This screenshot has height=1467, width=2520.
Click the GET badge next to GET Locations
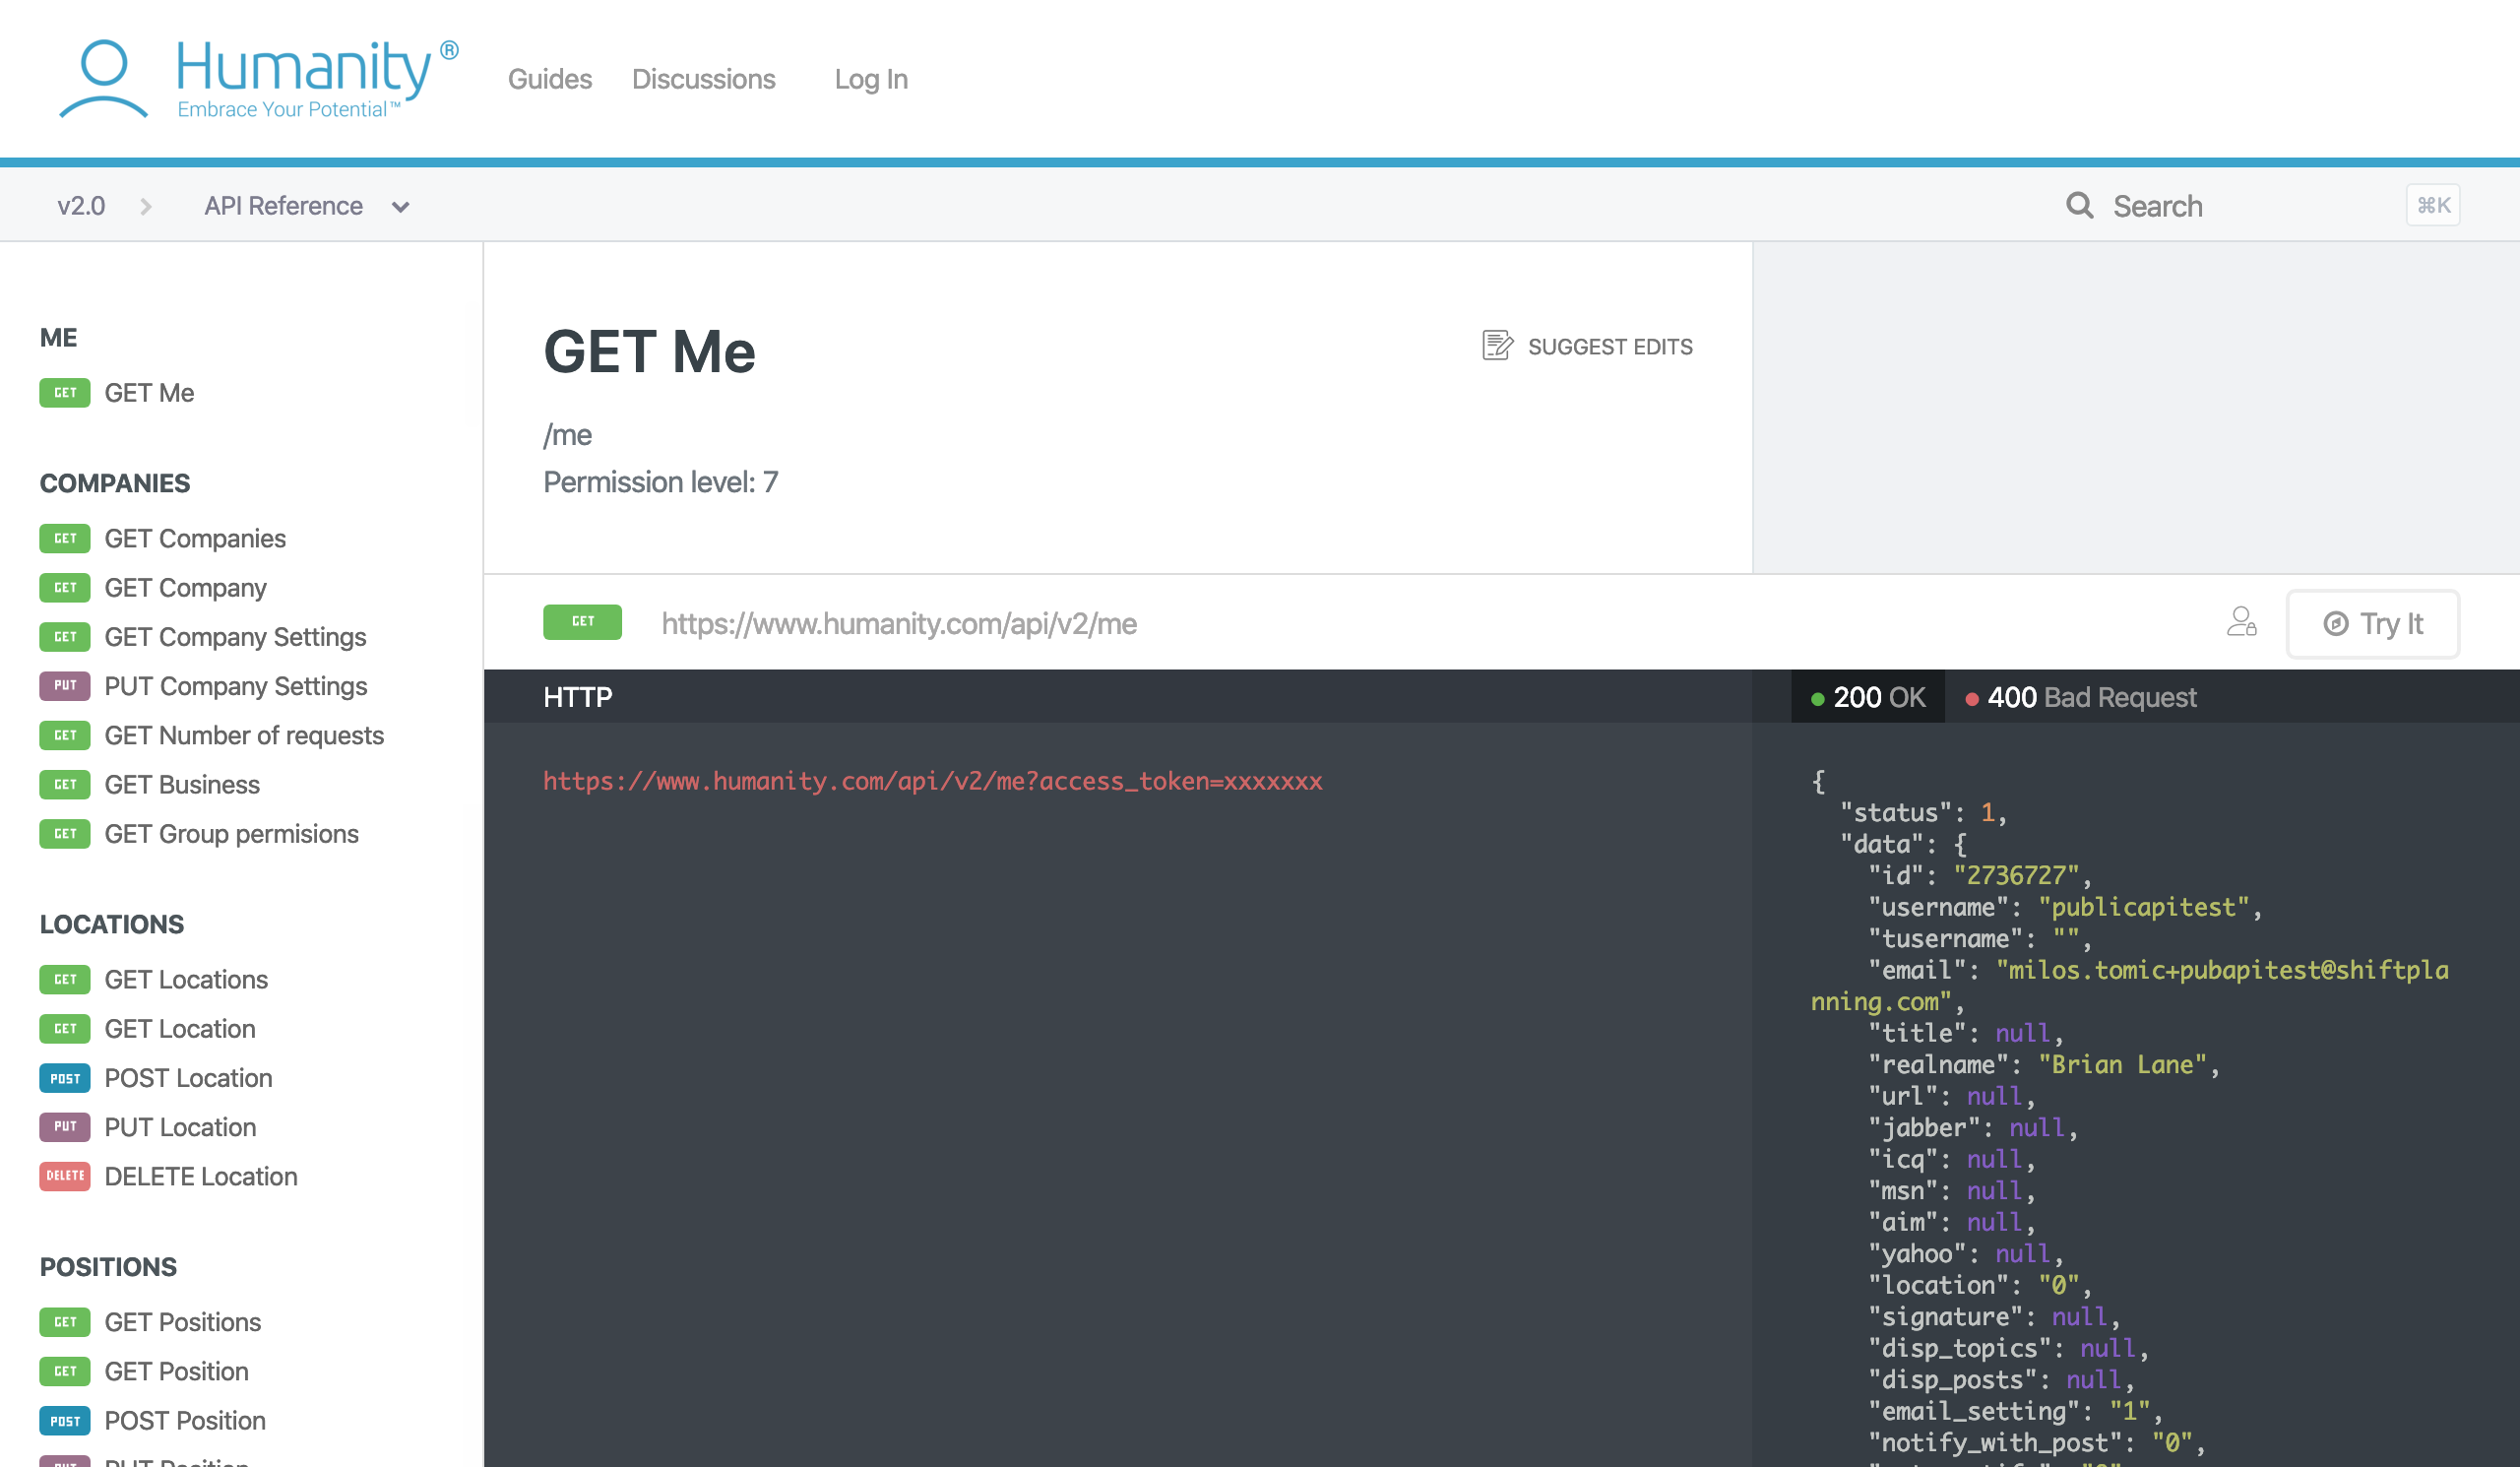point(64,979)
